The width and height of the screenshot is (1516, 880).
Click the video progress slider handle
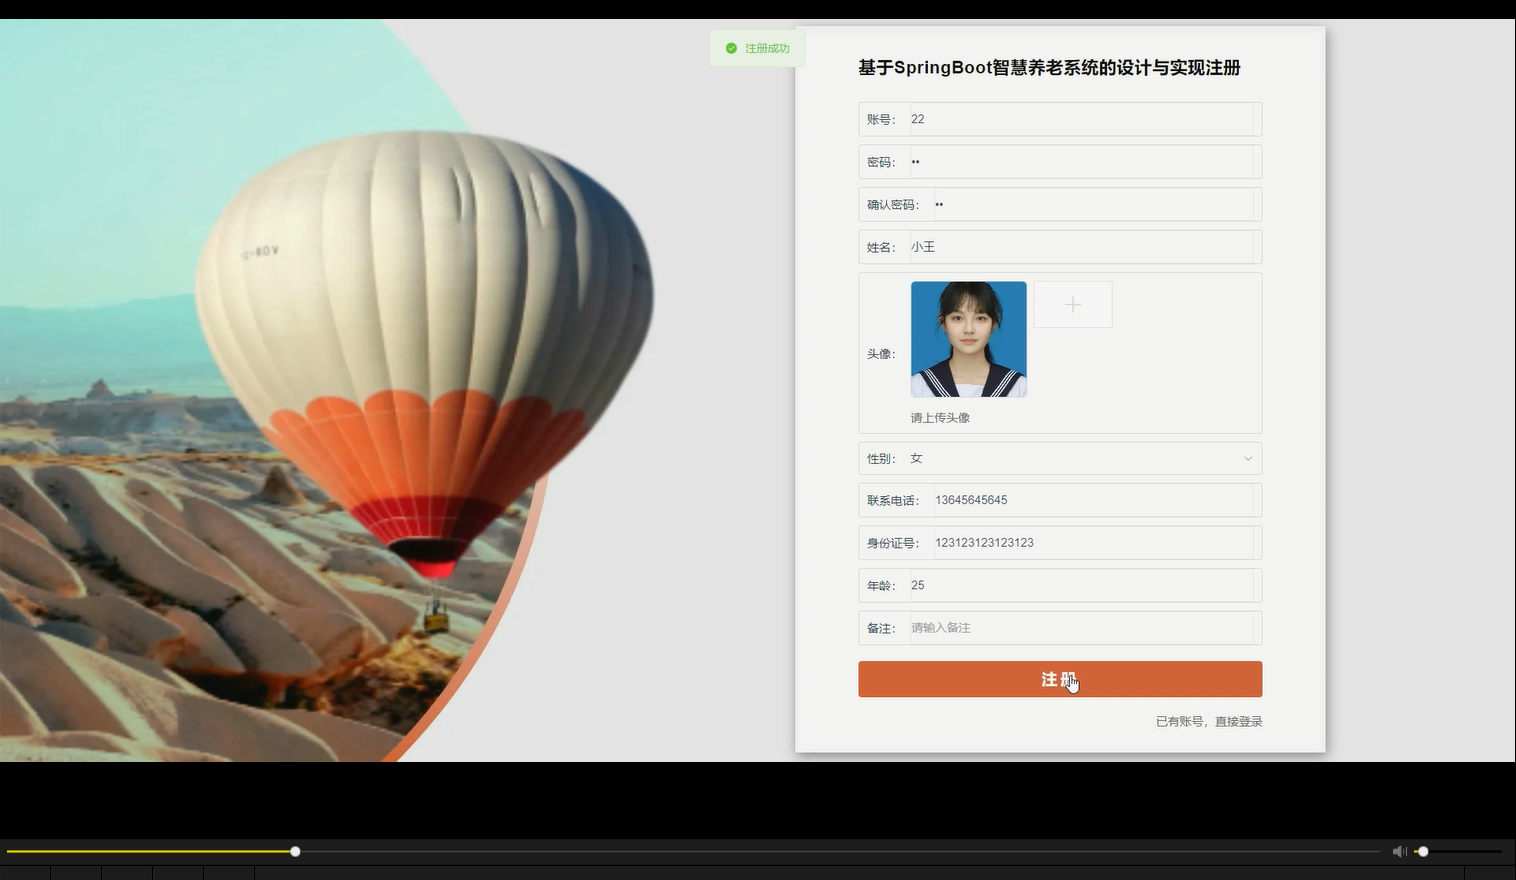(295, 851)
